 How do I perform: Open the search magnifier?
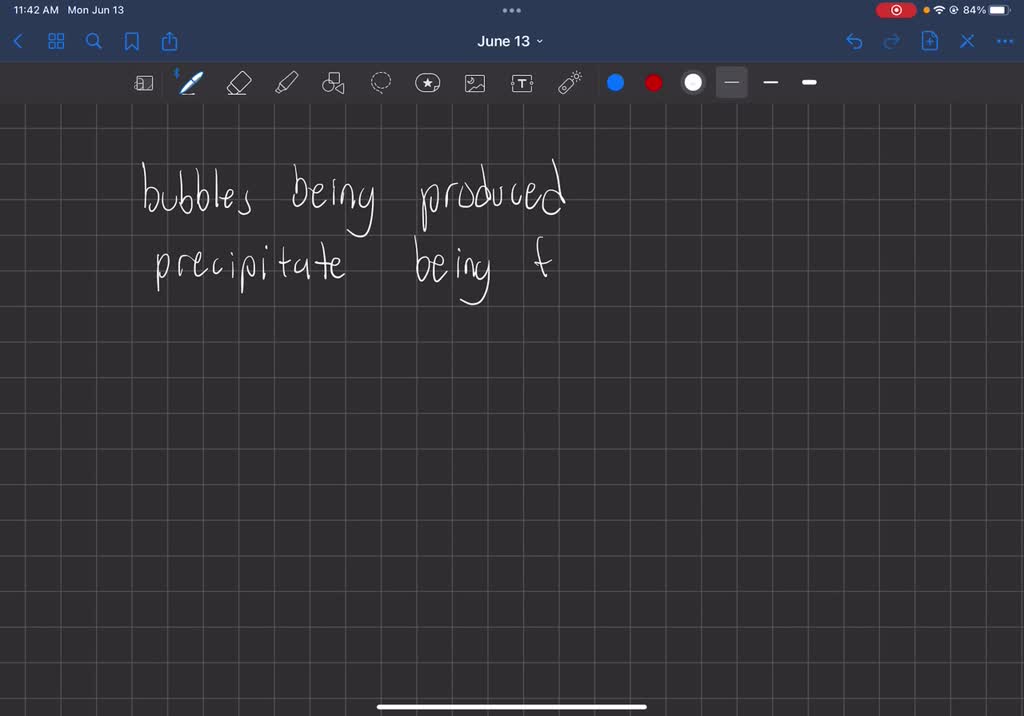click(94, 41)
